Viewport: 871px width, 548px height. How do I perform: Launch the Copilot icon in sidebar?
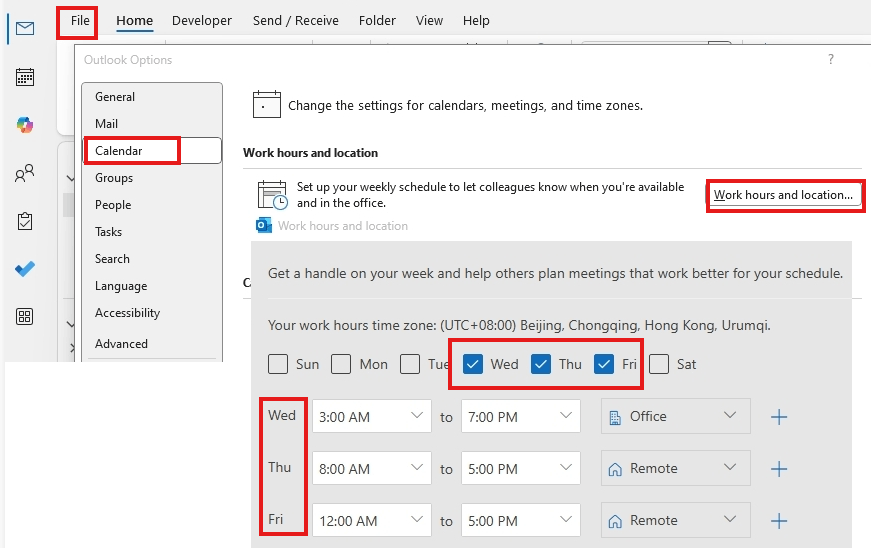tap(25, 125)
